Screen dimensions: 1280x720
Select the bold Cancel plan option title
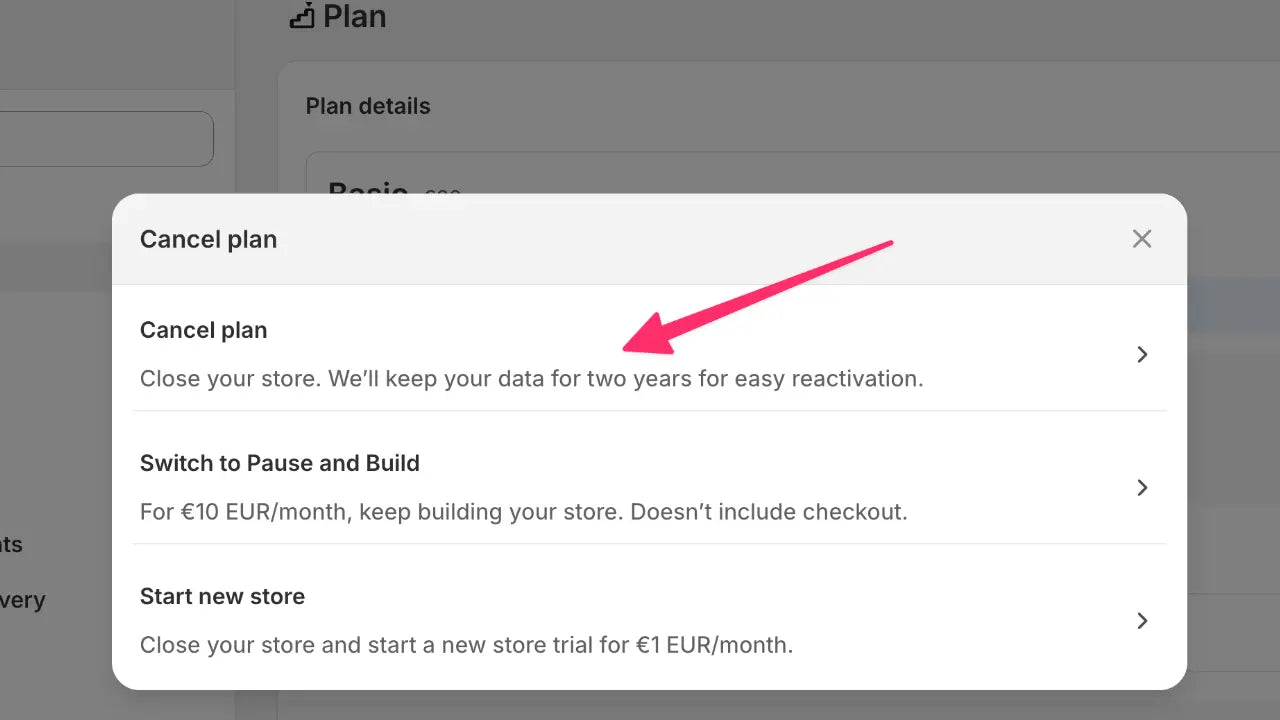pyautogui.click(x=204, y=330)
